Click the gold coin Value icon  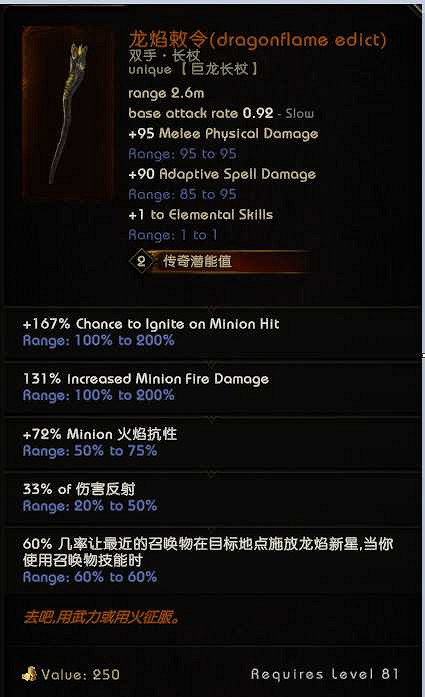pyautogui.click(x=29, y=674)
